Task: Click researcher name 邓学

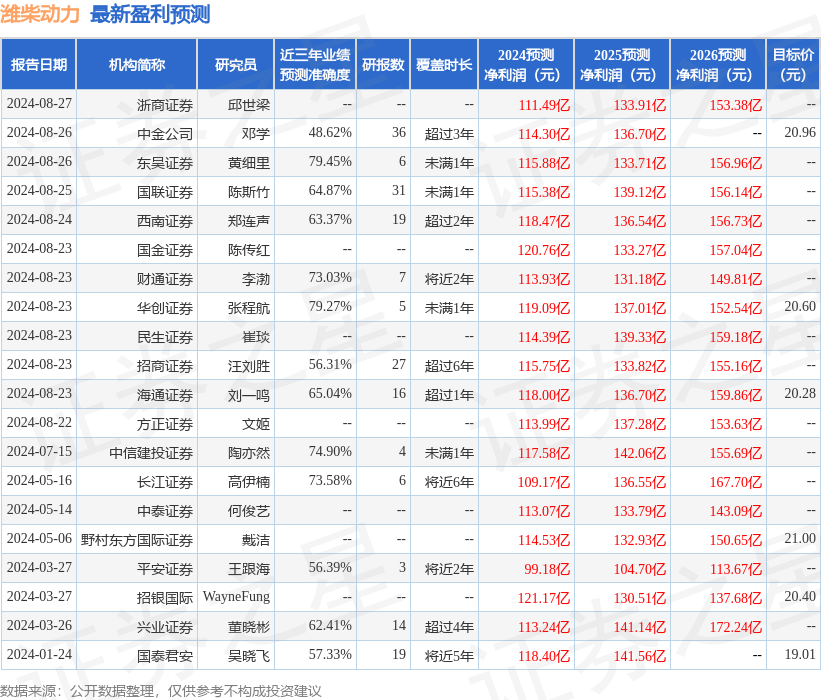Action: point(256,134)
